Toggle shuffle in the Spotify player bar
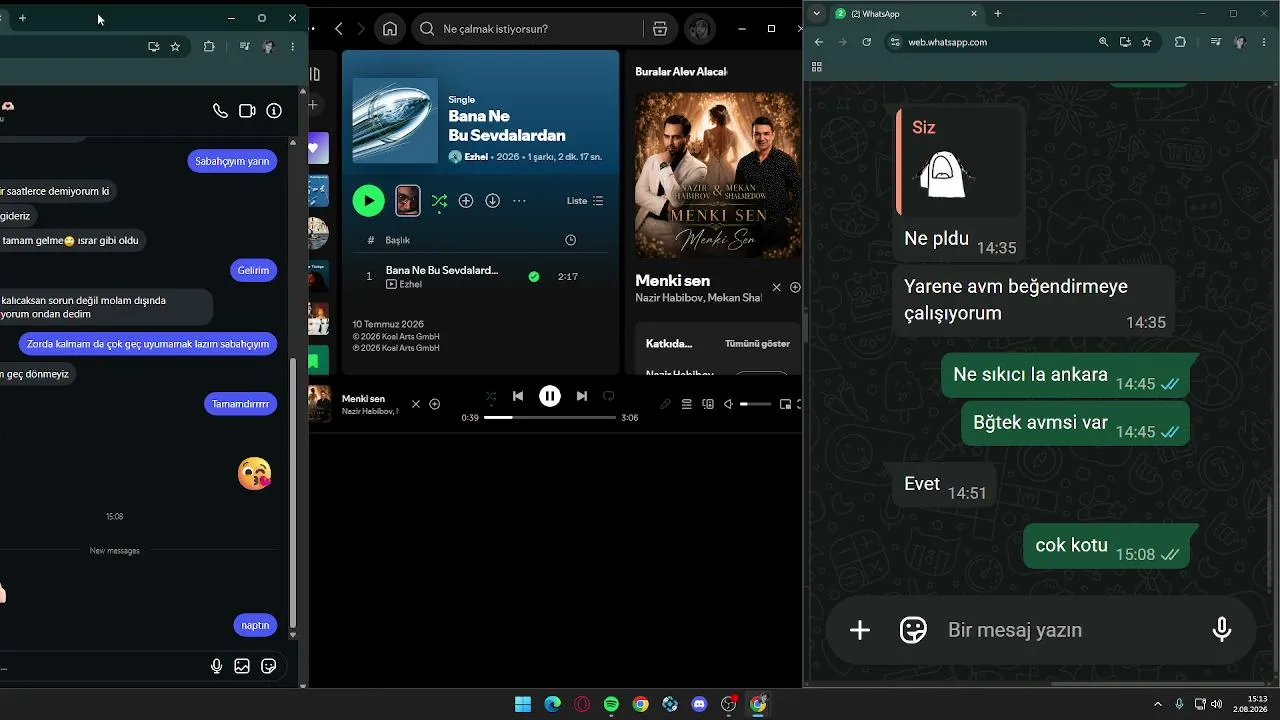This screenshot has width=1280, height=720. [x=490, y=396]
